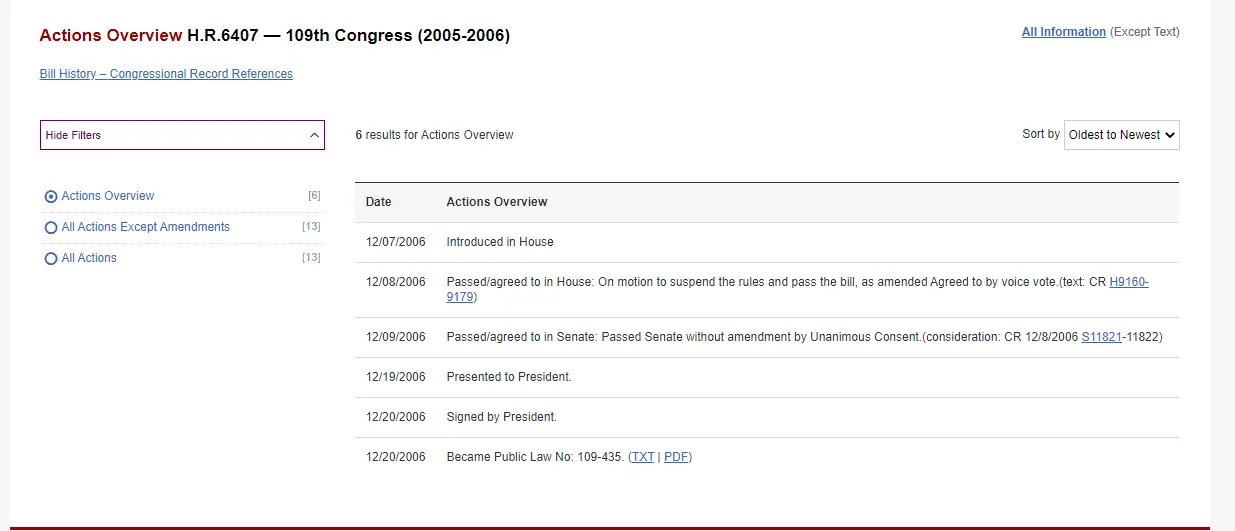Click the Introduced in House row
Image resolution: width=1235 pixels, height=531 pixels.
(500, 242)
